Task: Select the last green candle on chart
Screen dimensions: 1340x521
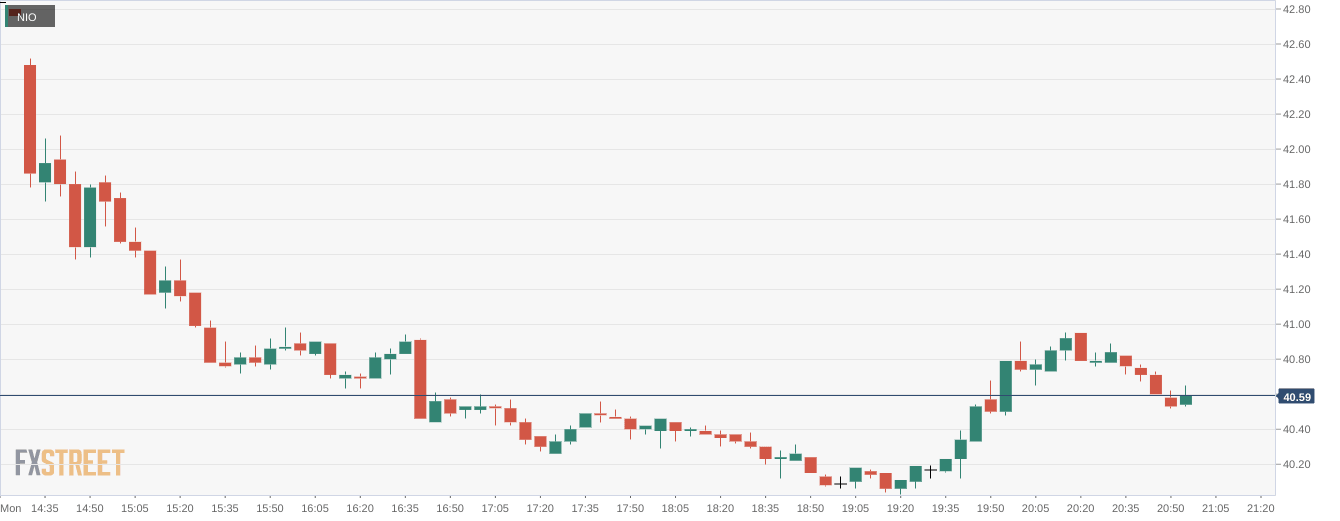Action: 1186,400
